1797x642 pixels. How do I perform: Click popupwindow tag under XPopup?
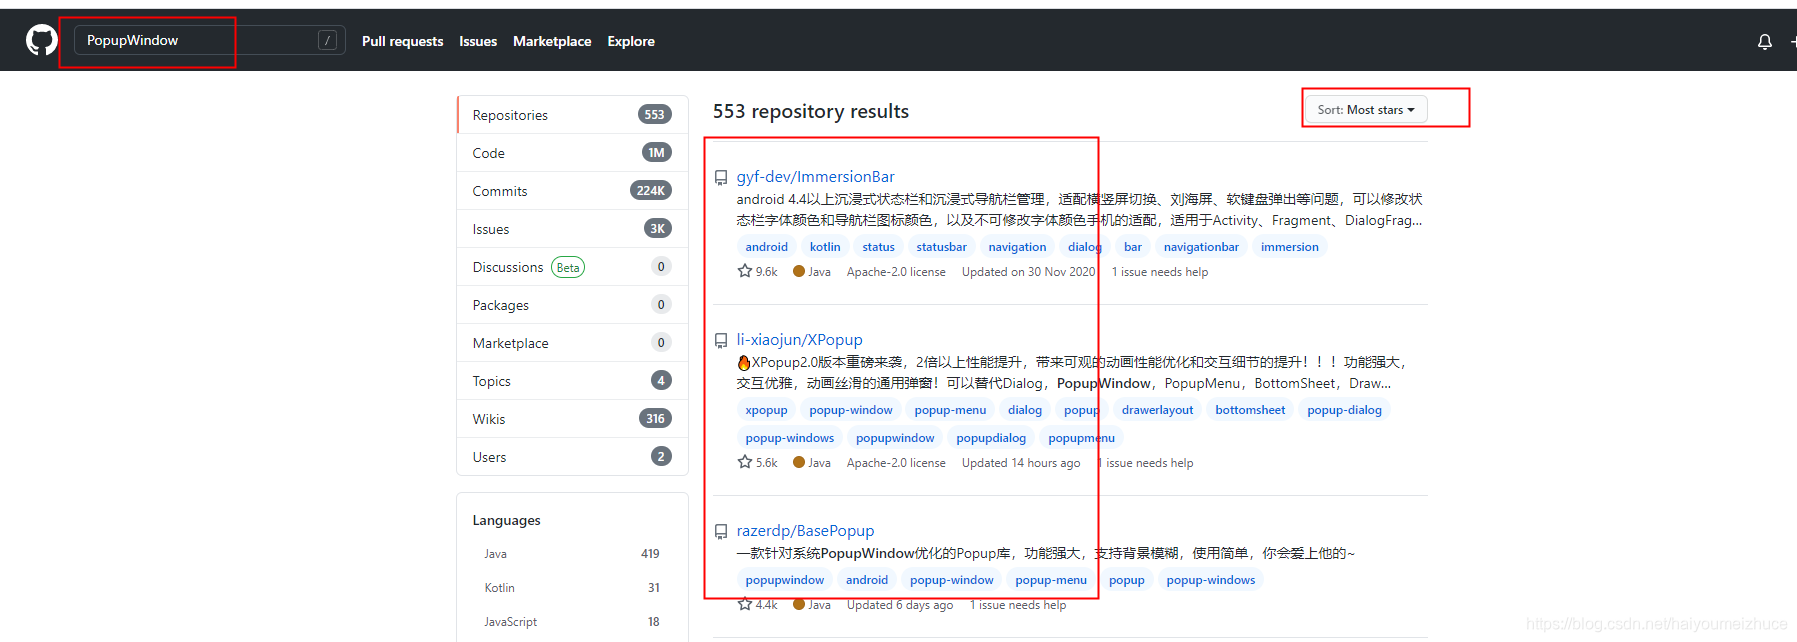point(895,438)
